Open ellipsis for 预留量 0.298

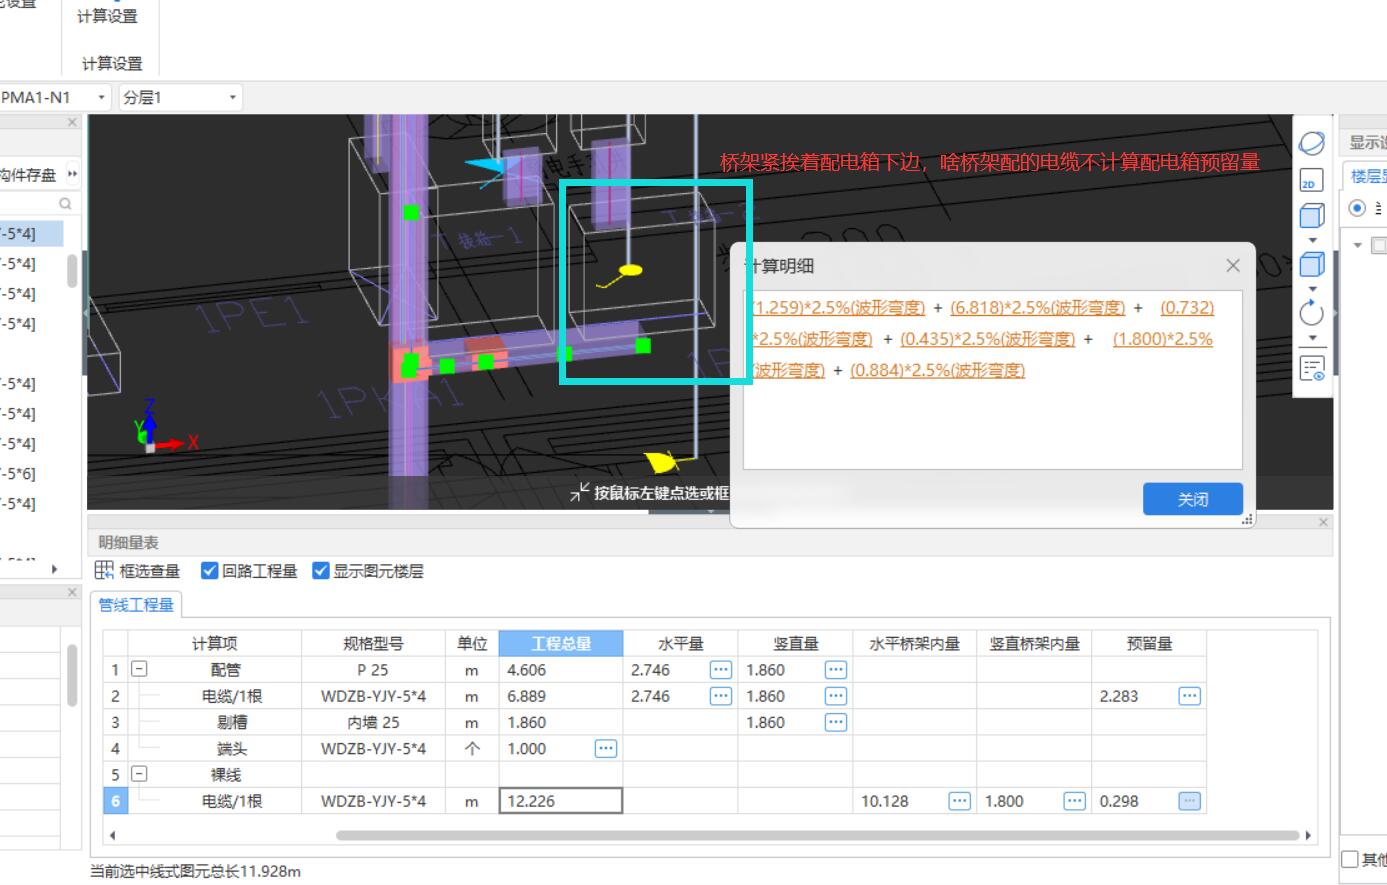tap(1189, 801)
